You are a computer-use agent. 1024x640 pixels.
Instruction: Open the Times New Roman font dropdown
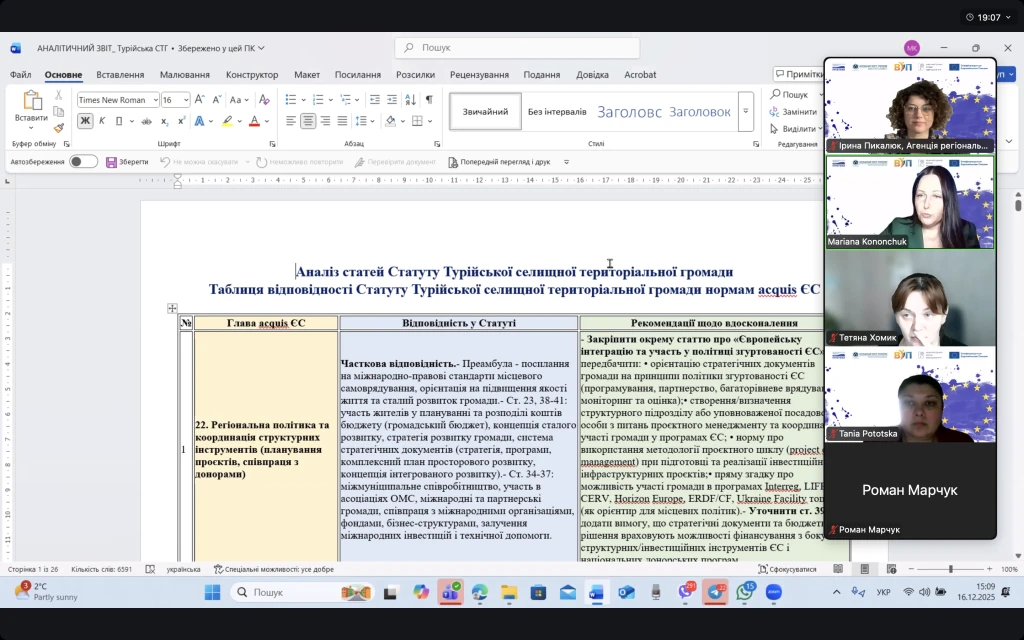point(118,100)
